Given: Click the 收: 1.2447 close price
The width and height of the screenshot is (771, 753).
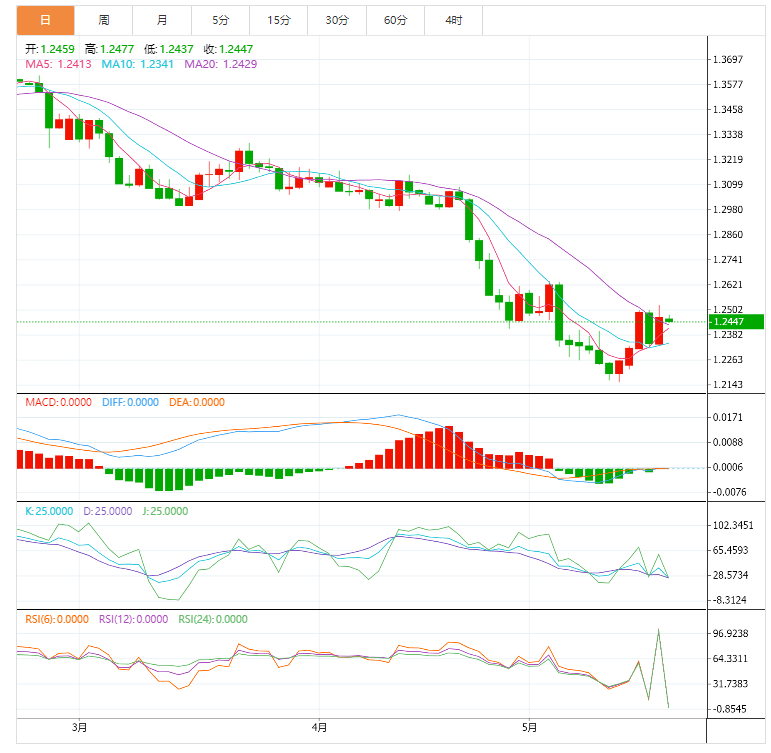Looking at the screenshot, I should (x=228, y=49).
